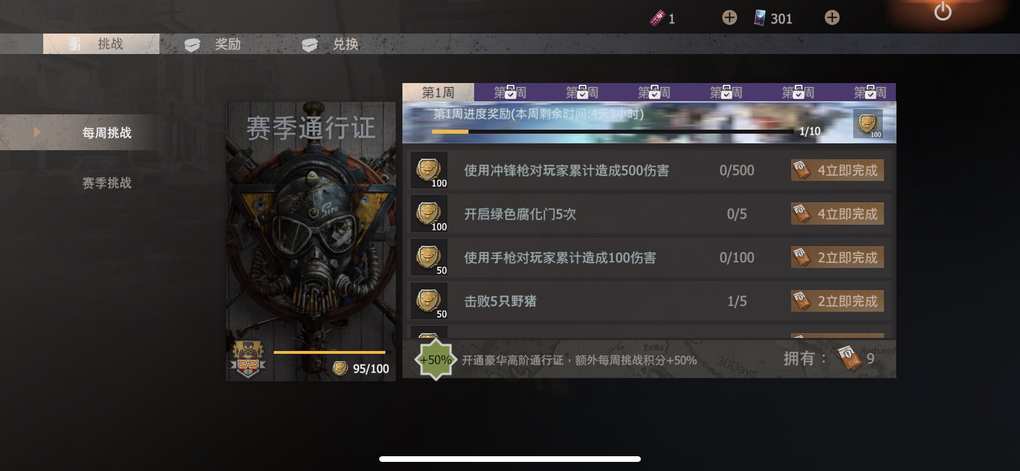The image size is (1020, 471).
Task: Tap the week 1 progress bar
Action: [x=612, y=131]
